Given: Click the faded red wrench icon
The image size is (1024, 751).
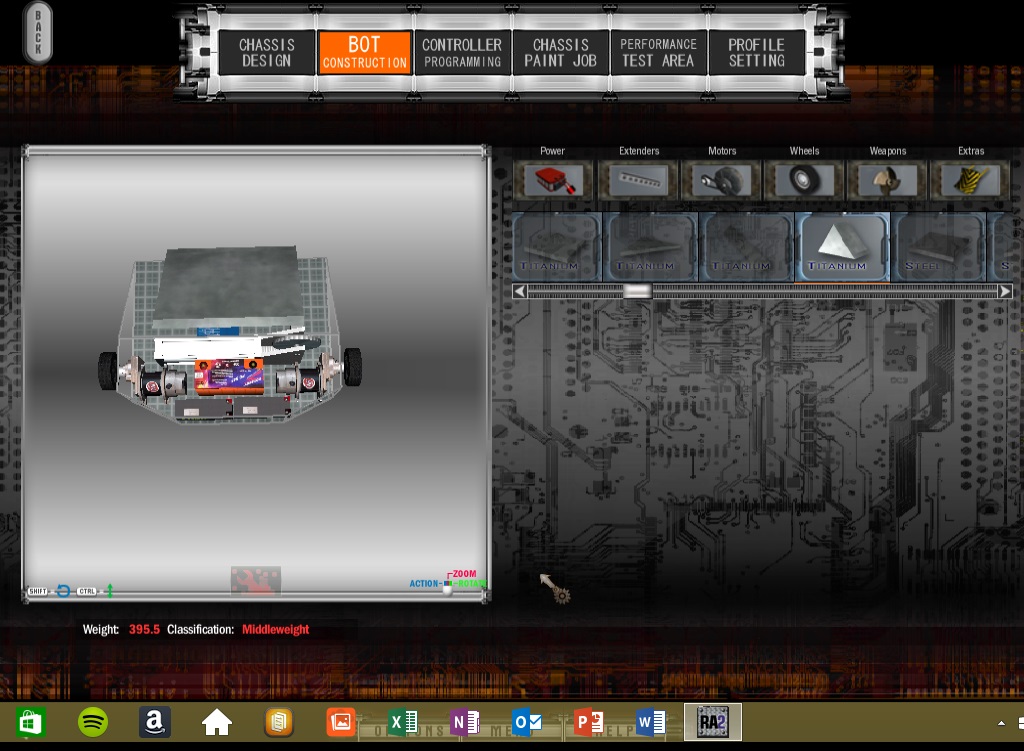Looking at the screenshot, I should [255, 581].
